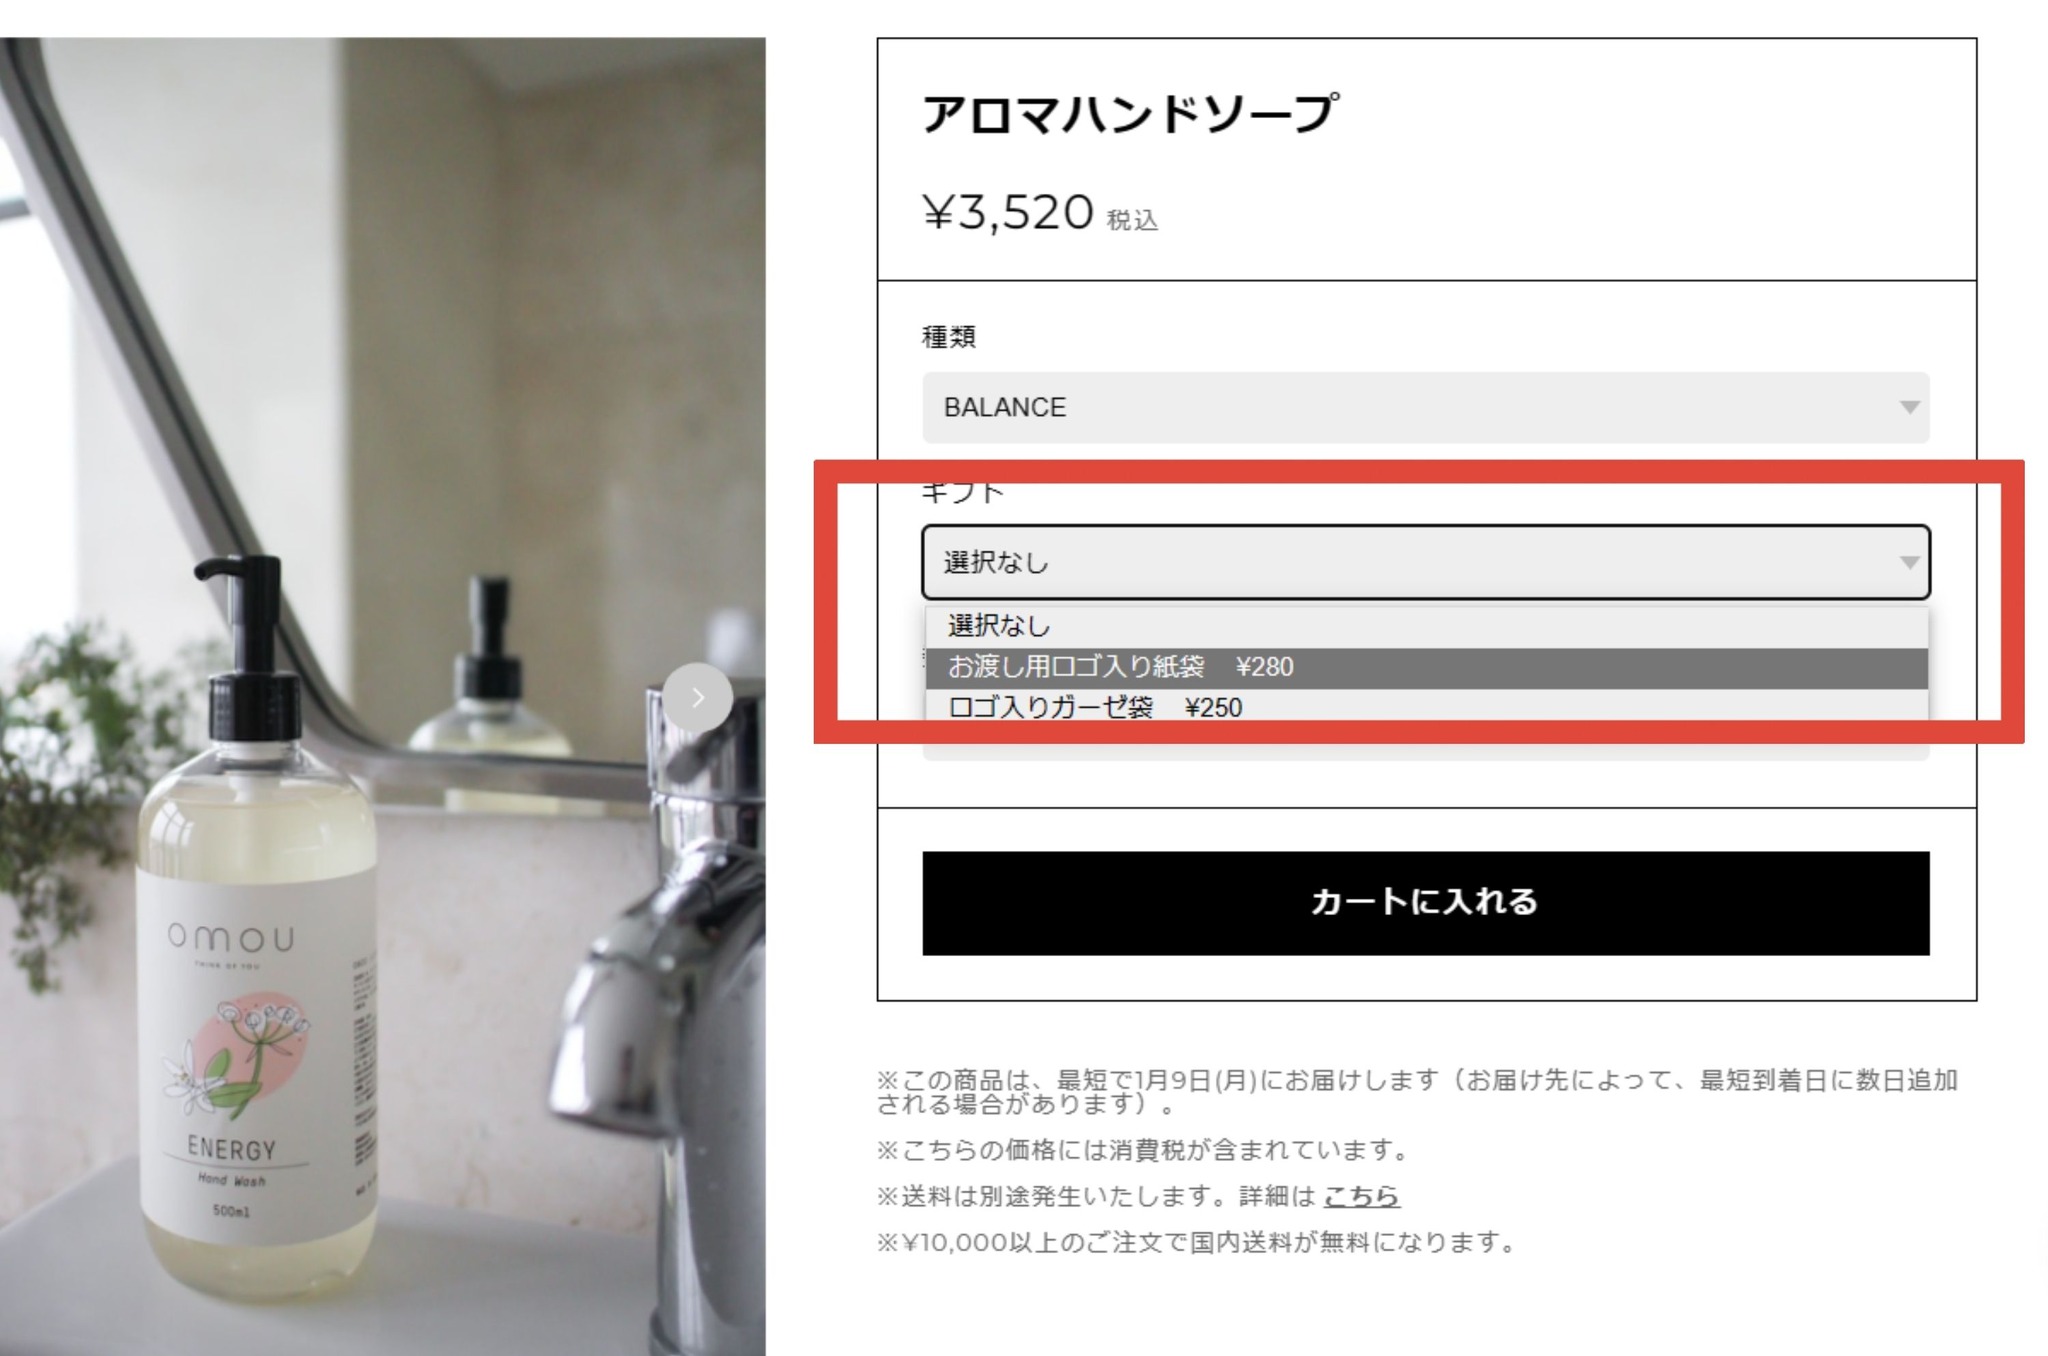Click the 種類 field label
Screen dimensions: 2048x1356
[948, 337]
